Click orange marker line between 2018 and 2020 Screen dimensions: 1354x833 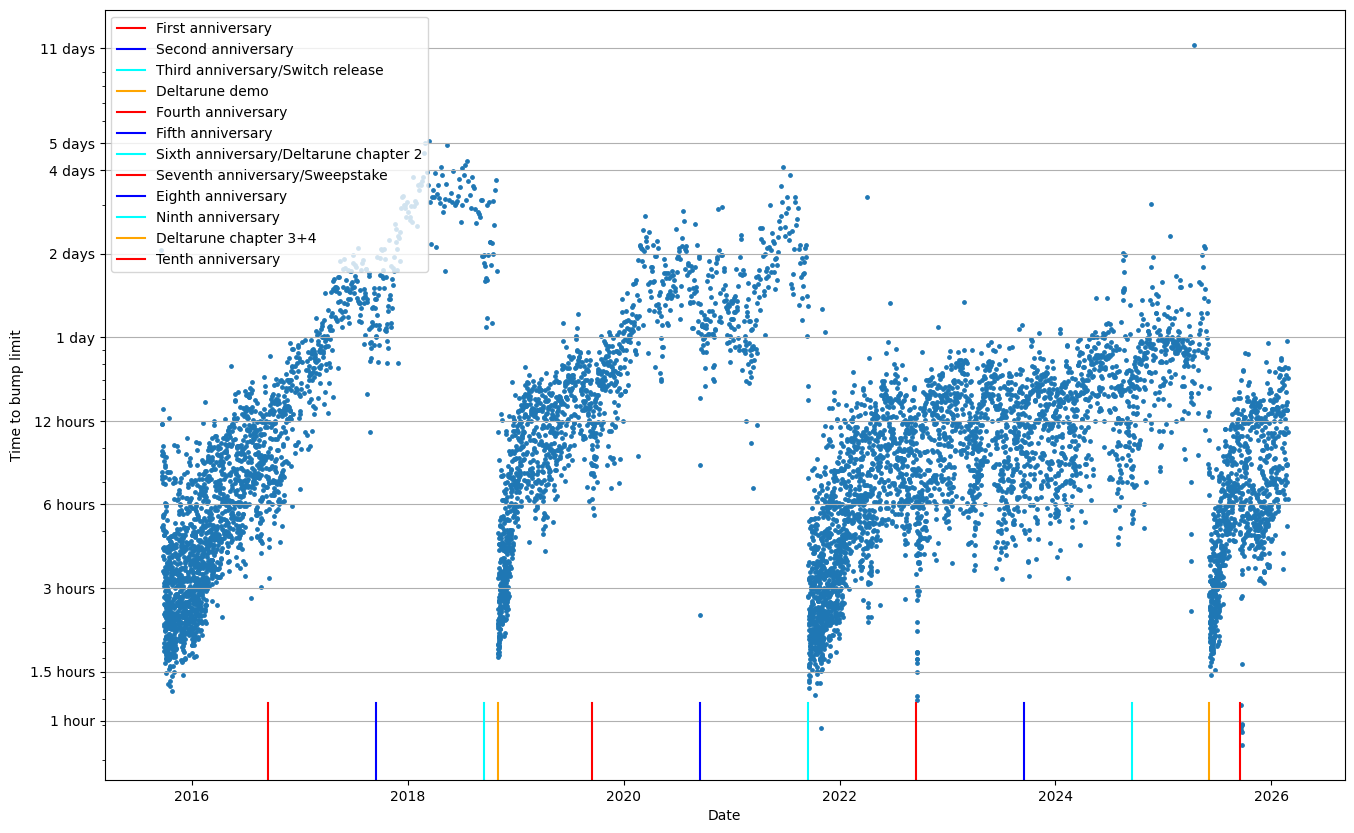click(x=498, y=741)
